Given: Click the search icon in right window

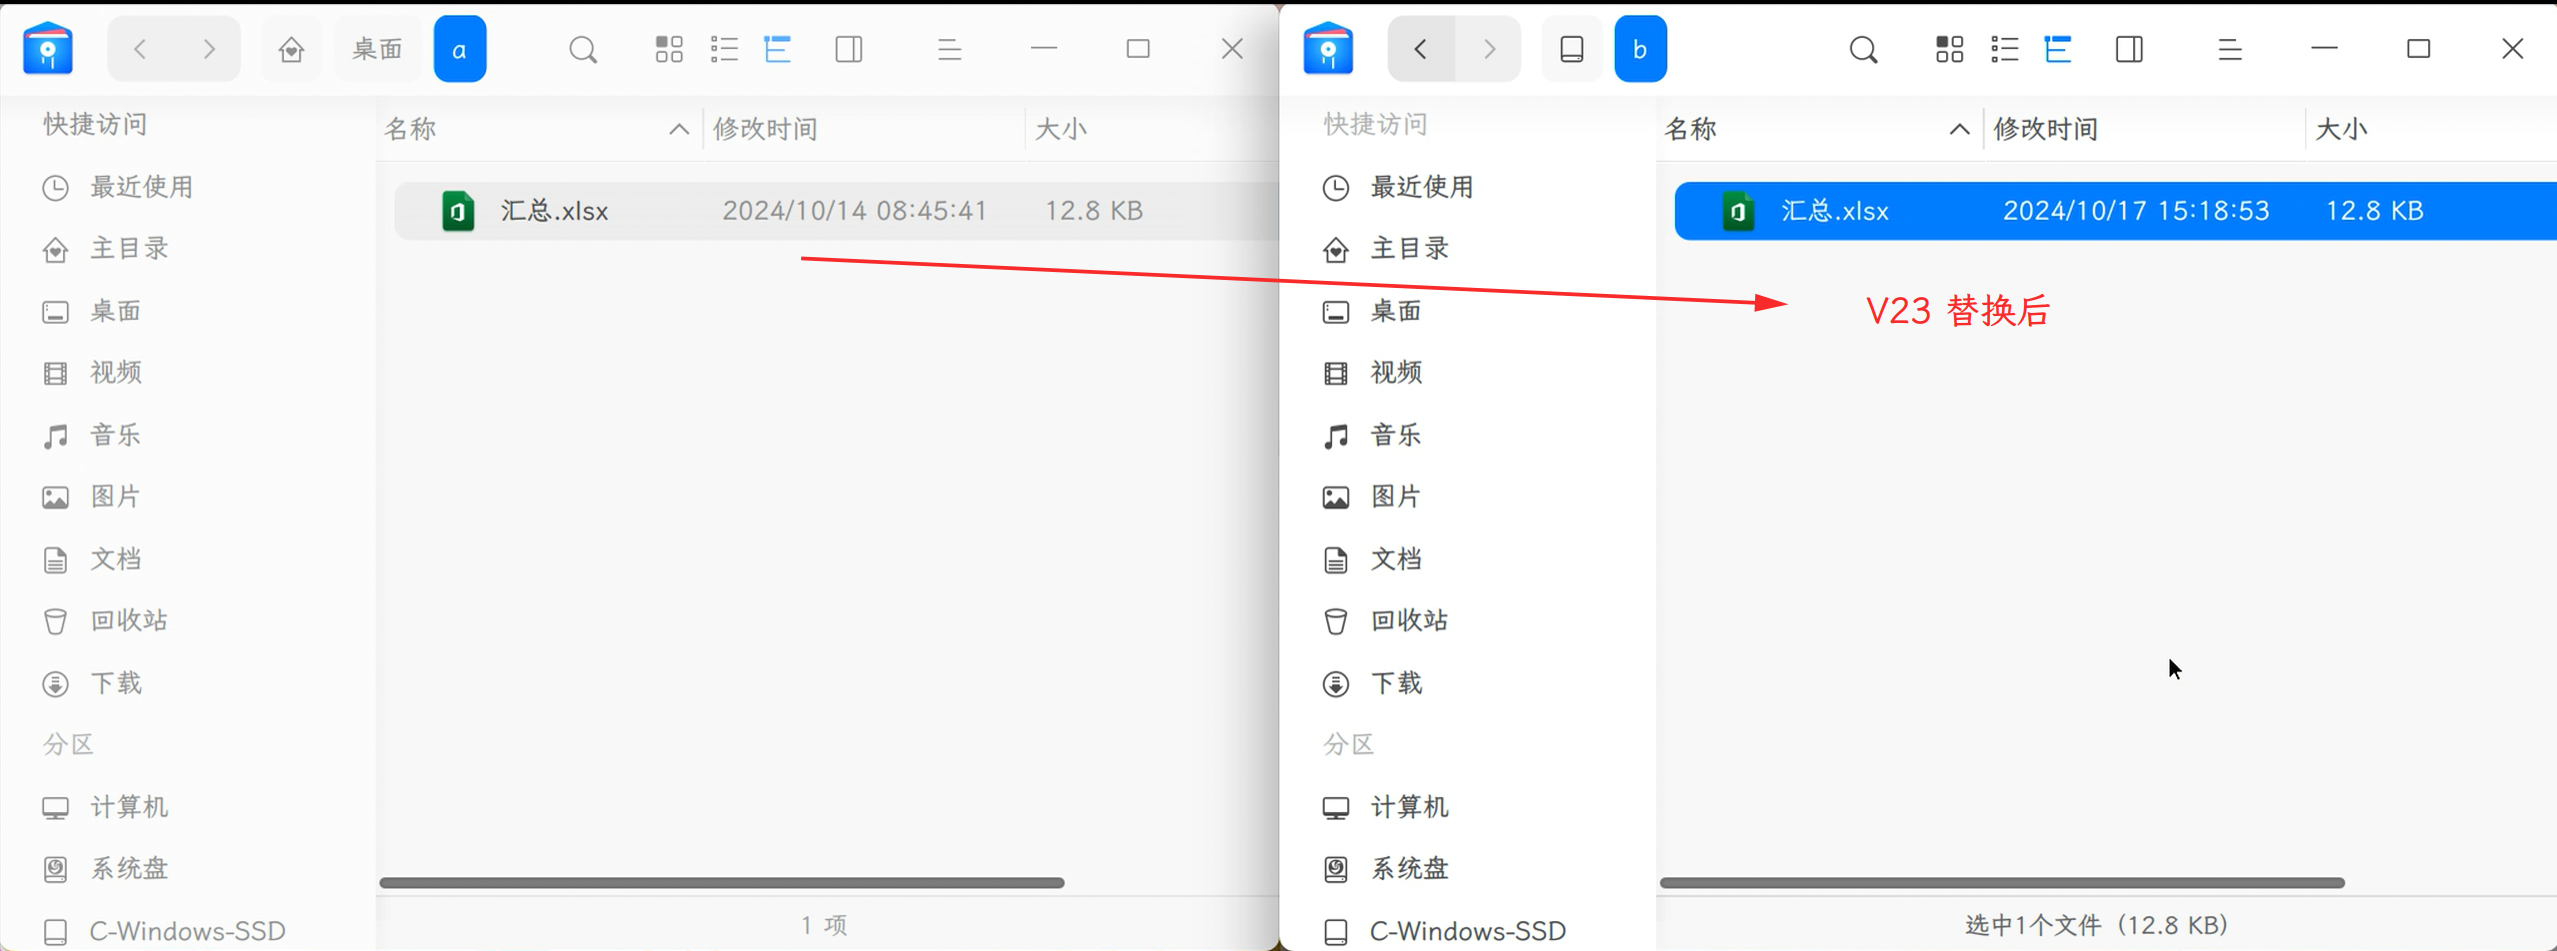Looking at the screenshot, I should coord(1863,49).
